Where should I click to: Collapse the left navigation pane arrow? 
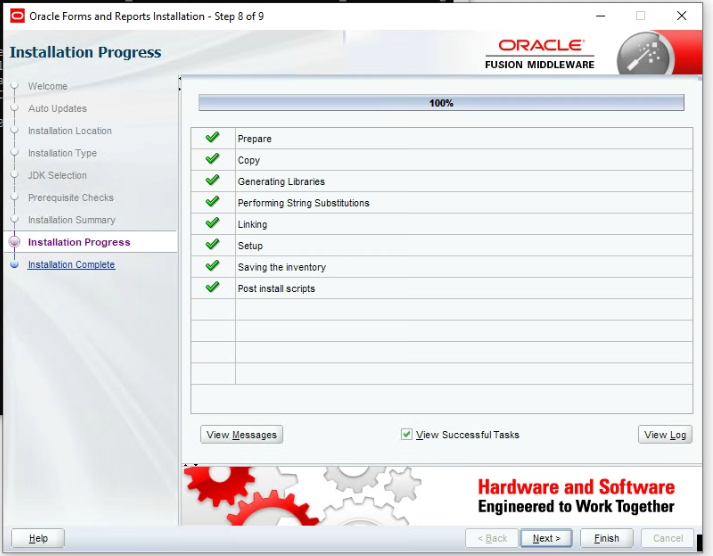[x=180, y=79]
